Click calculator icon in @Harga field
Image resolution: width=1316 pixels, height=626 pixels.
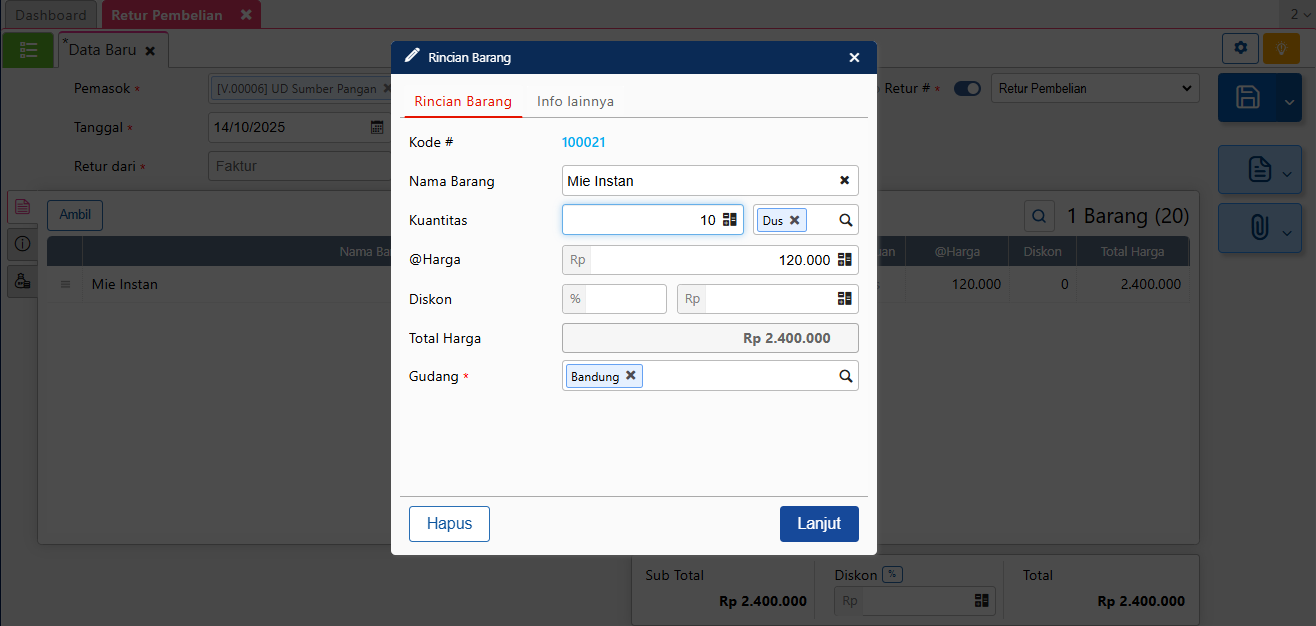845,260
